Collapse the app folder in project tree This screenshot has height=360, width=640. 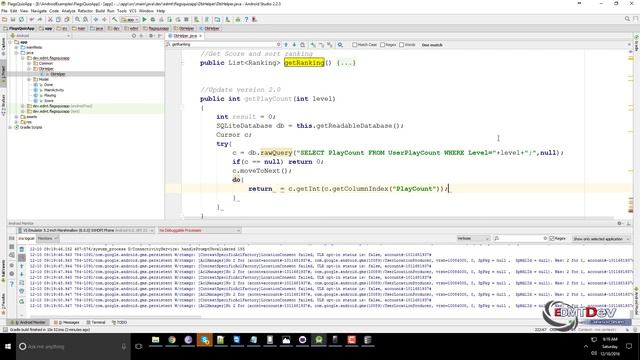point(10,42)
